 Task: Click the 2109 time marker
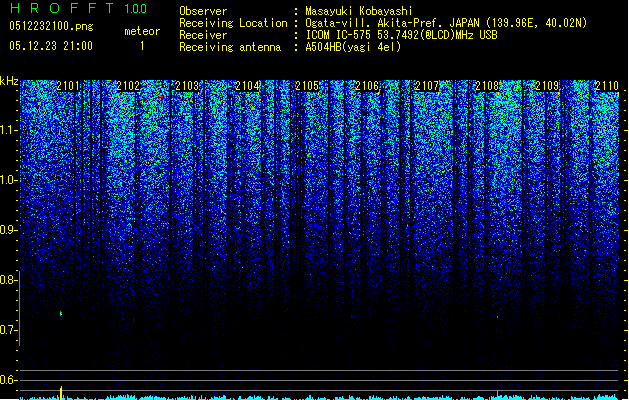click(547, 86)
